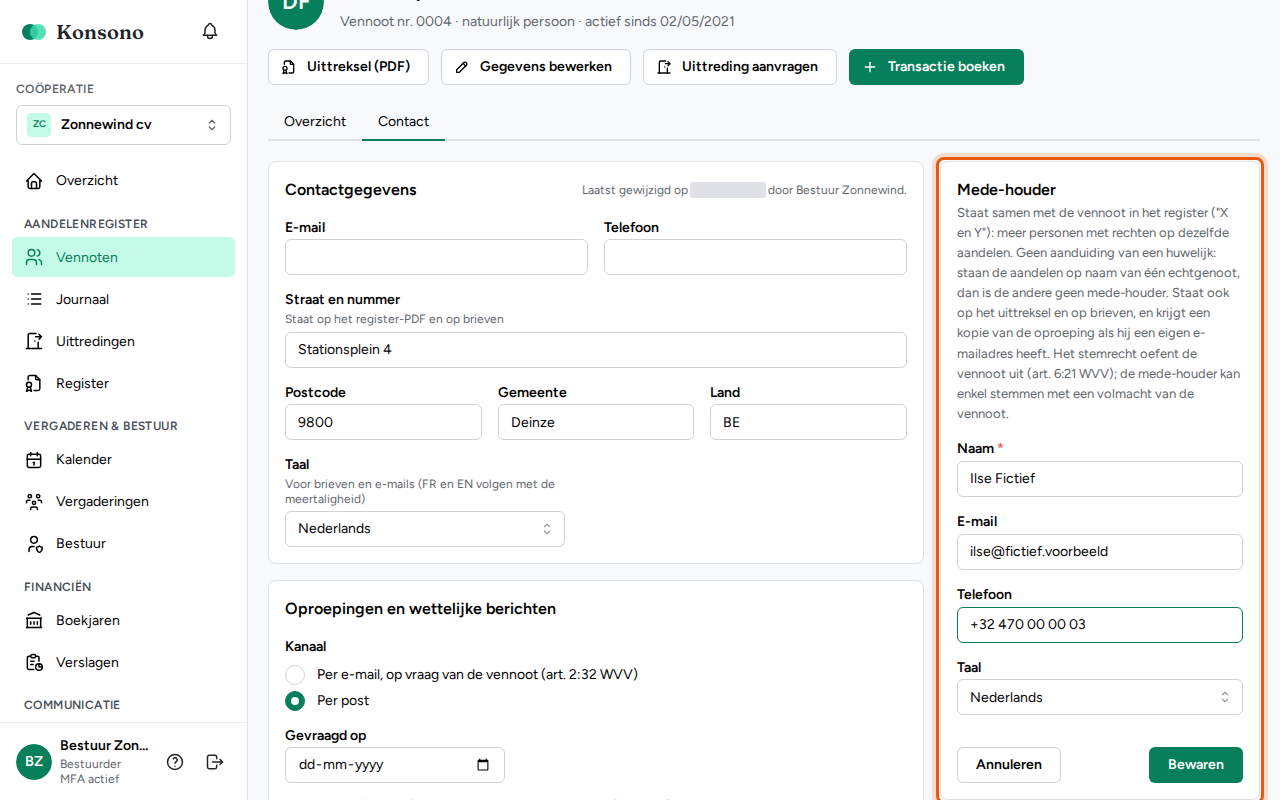Image resolution: width=1280 pixels, height=800 pixels.
Task: Open Register in the sidebar
Action: [x=123, y=383]
